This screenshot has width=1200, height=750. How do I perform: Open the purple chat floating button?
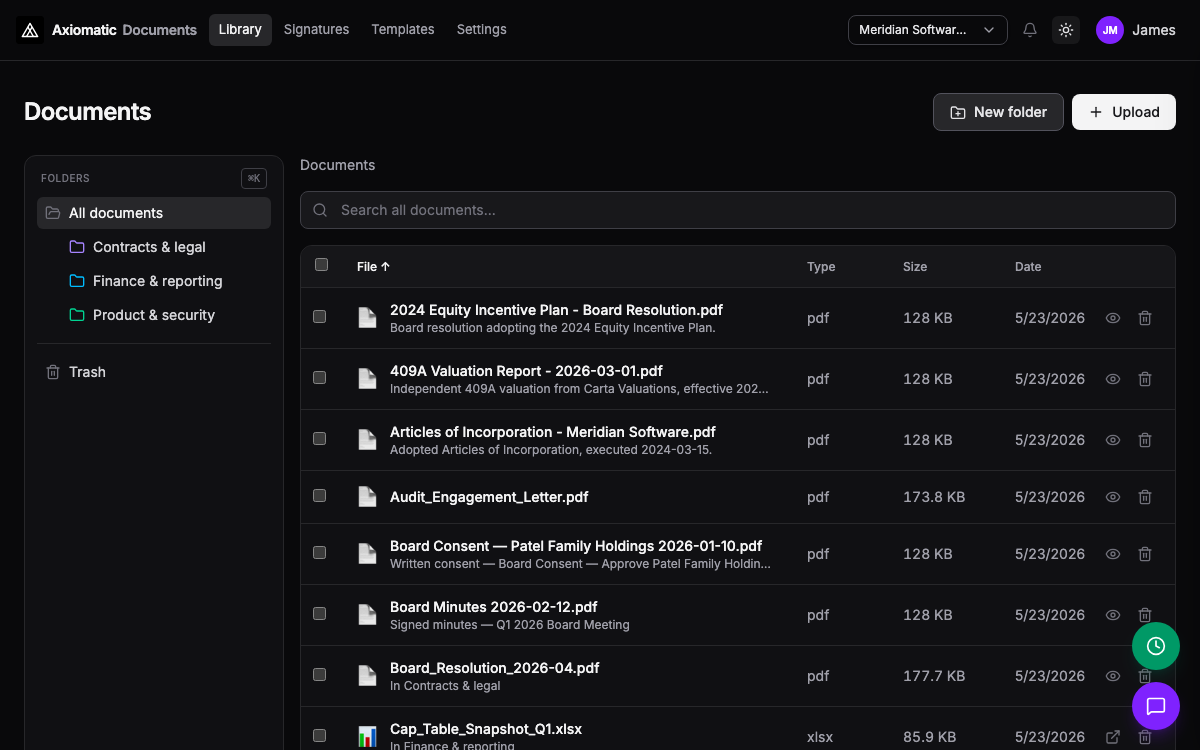tap(1156, 706)
